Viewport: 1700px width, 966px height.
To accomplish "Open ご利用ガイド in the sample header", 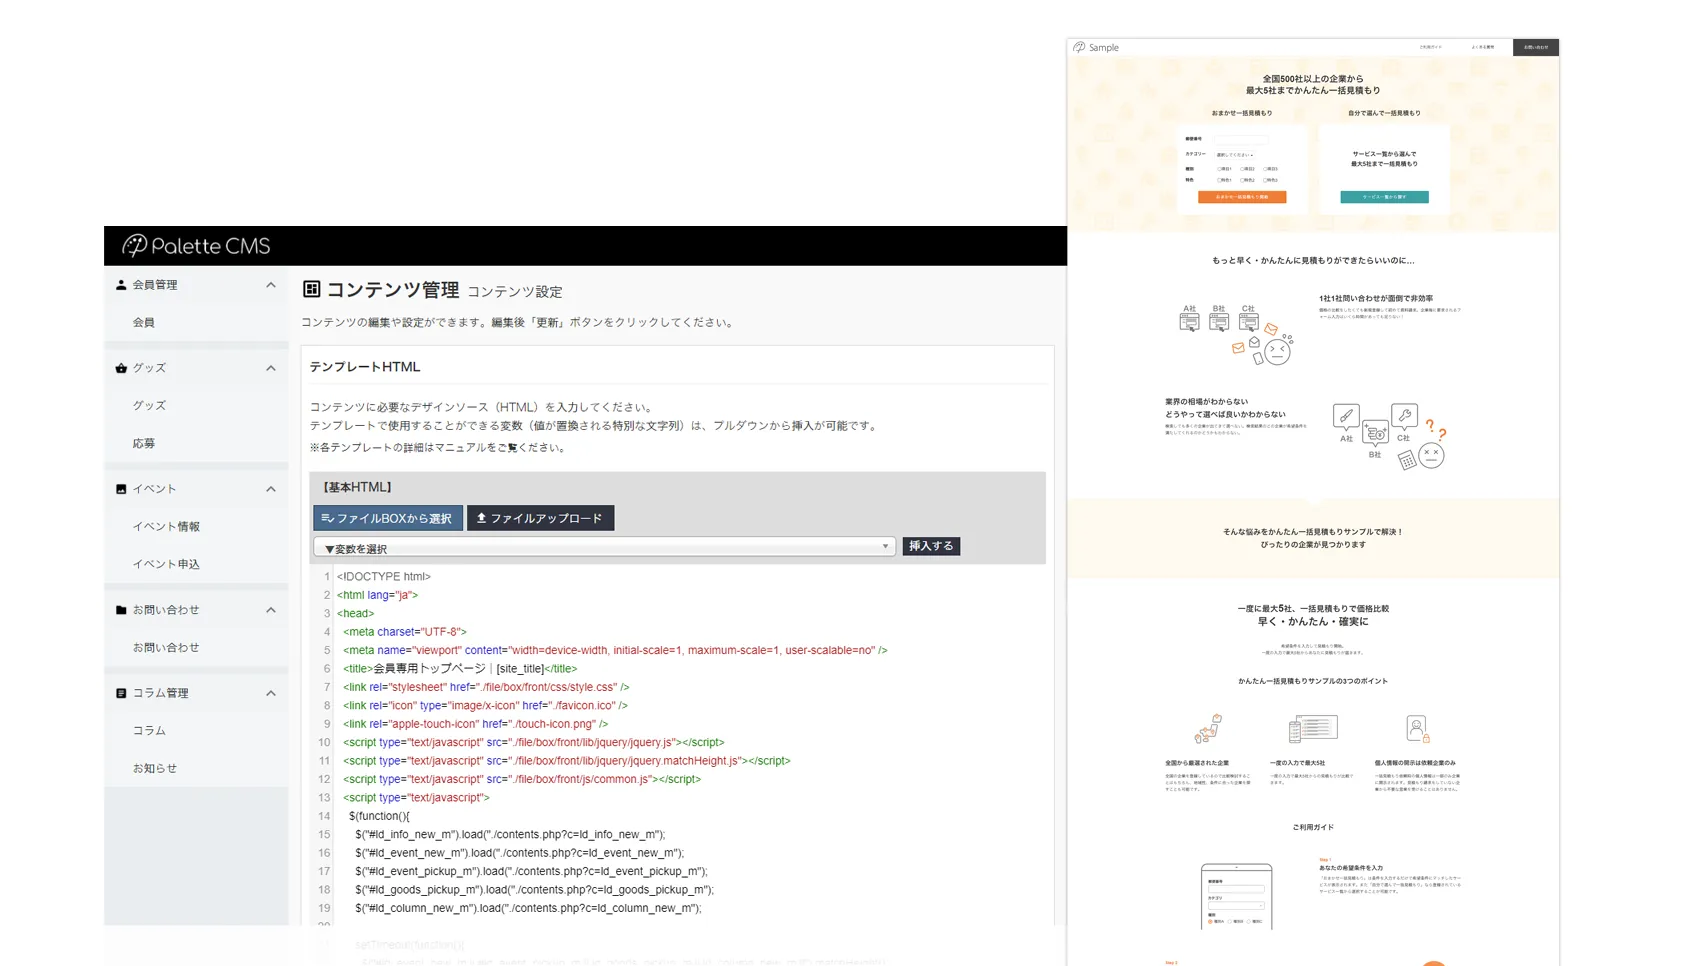I will click(x=1431, y=46).
